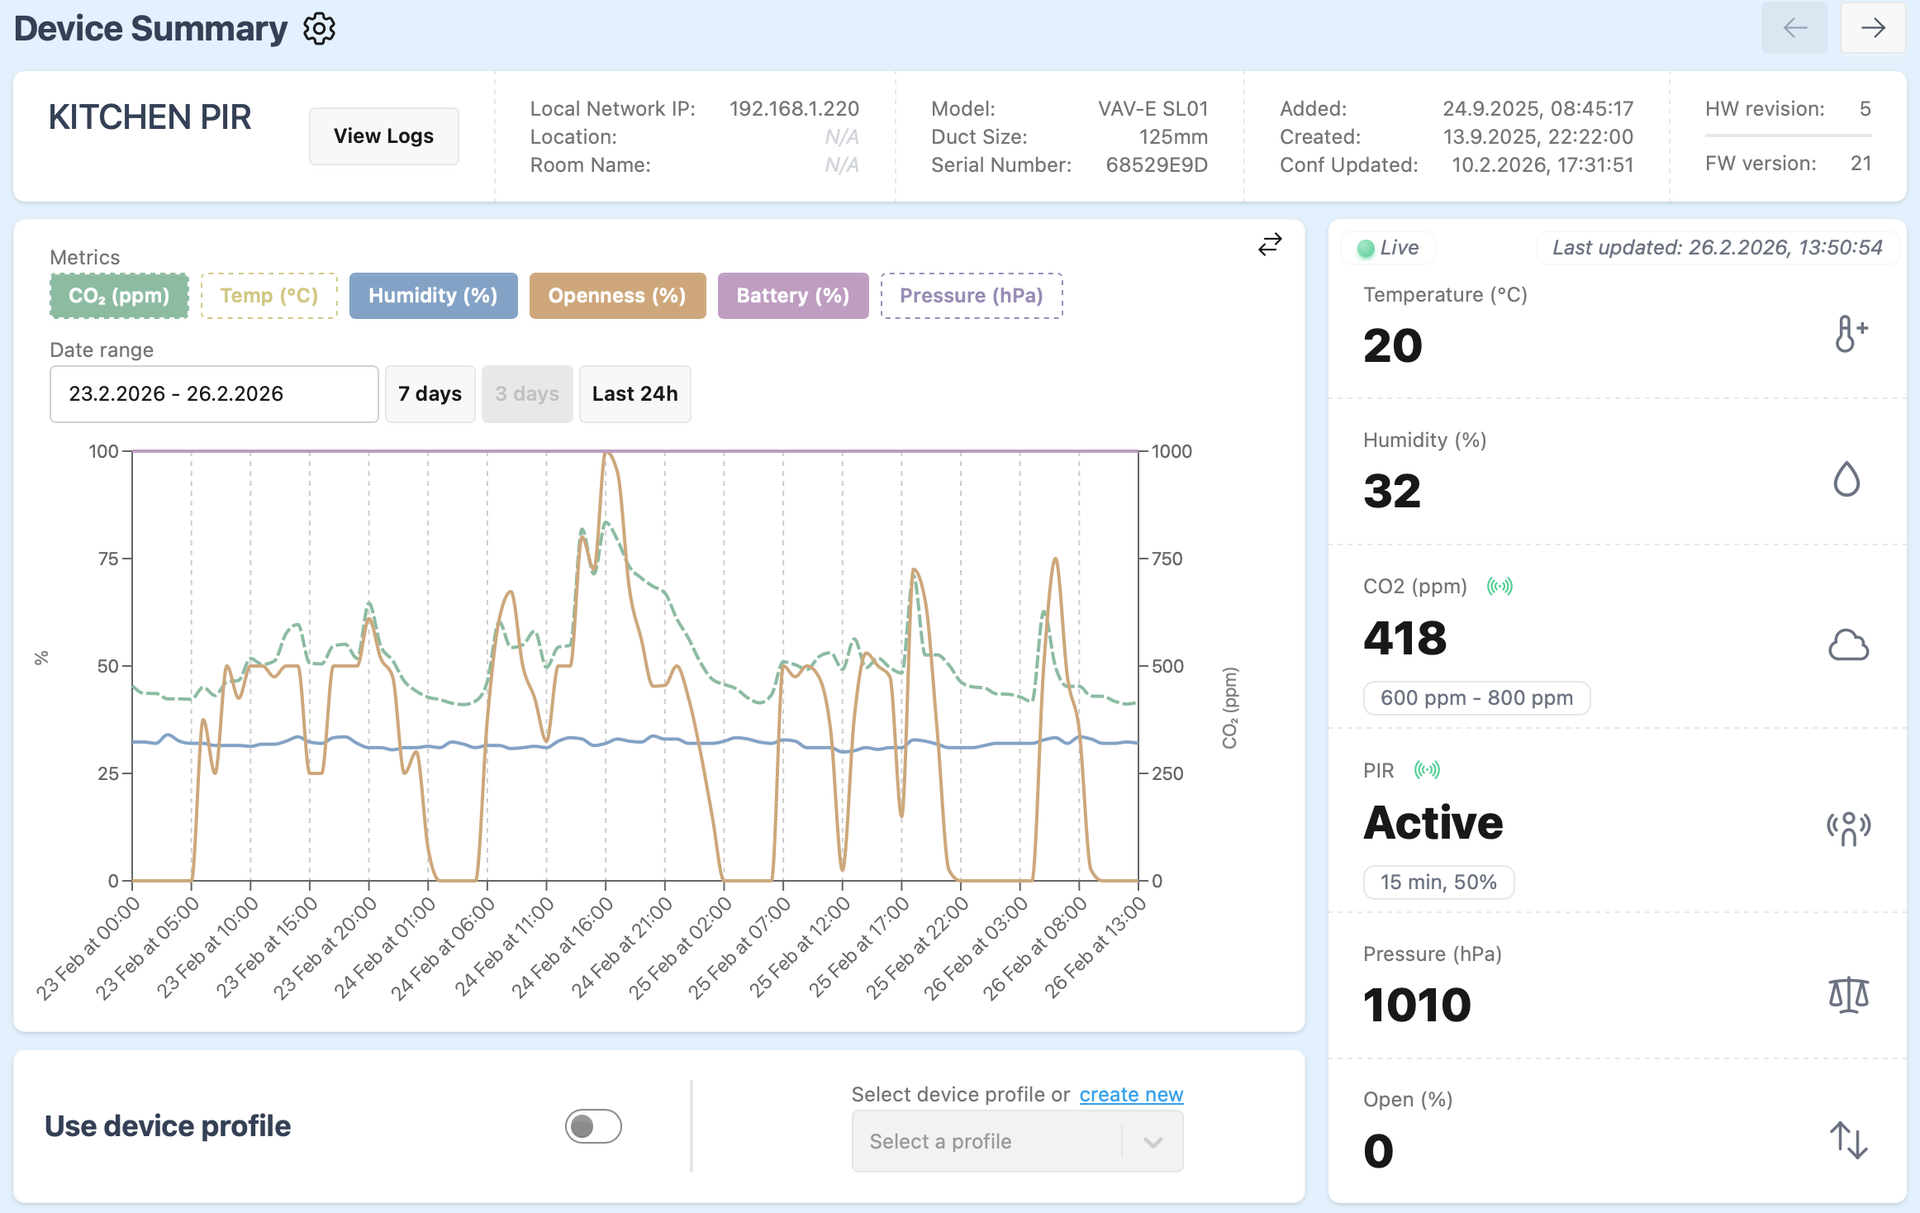
Task: Click the chart swap axes icon
Action: [1269, 245]
